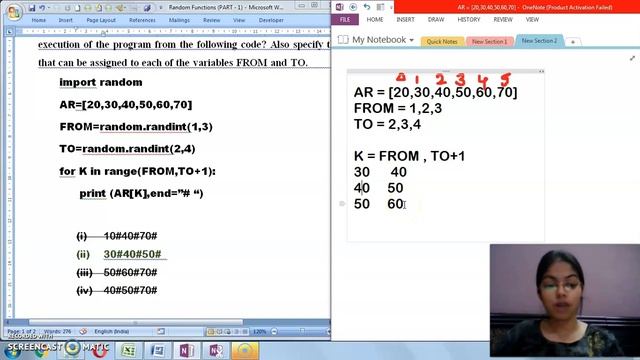The height and width of the screenshot is (360, 640).
Task: Open the Office button in Word
Action: pyautogui.click(x=13, y=12)
